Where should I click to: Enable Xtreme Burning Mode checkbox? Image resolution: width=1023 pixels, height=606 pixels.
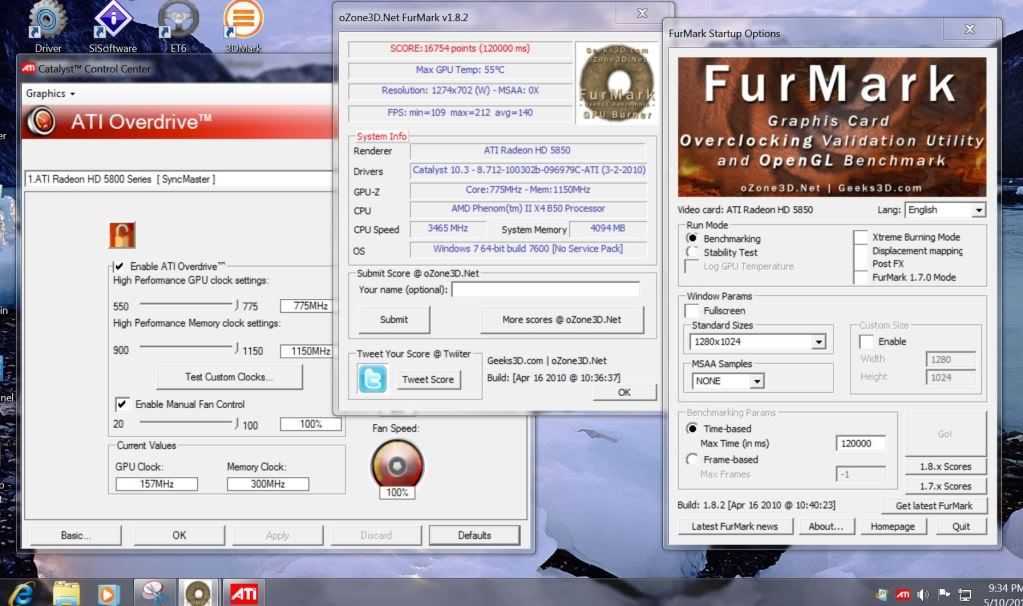point(861,237)
